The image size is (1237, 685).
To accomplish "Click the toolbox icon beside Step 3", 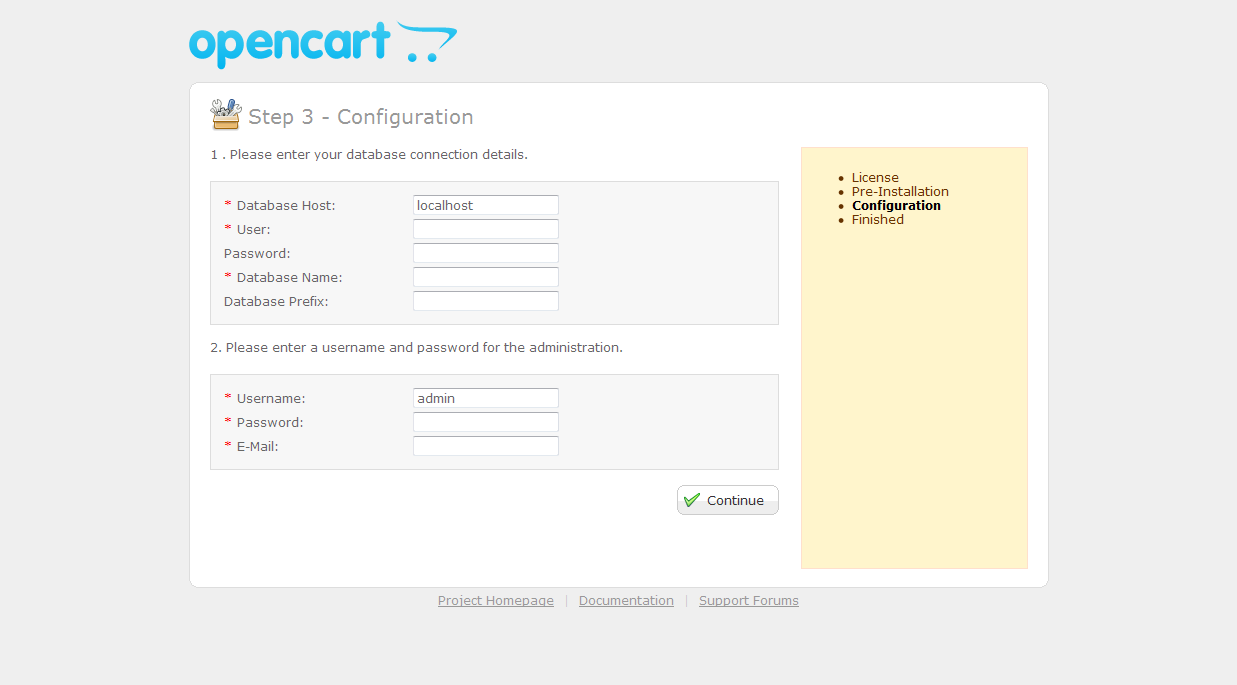I will [226, 115].
